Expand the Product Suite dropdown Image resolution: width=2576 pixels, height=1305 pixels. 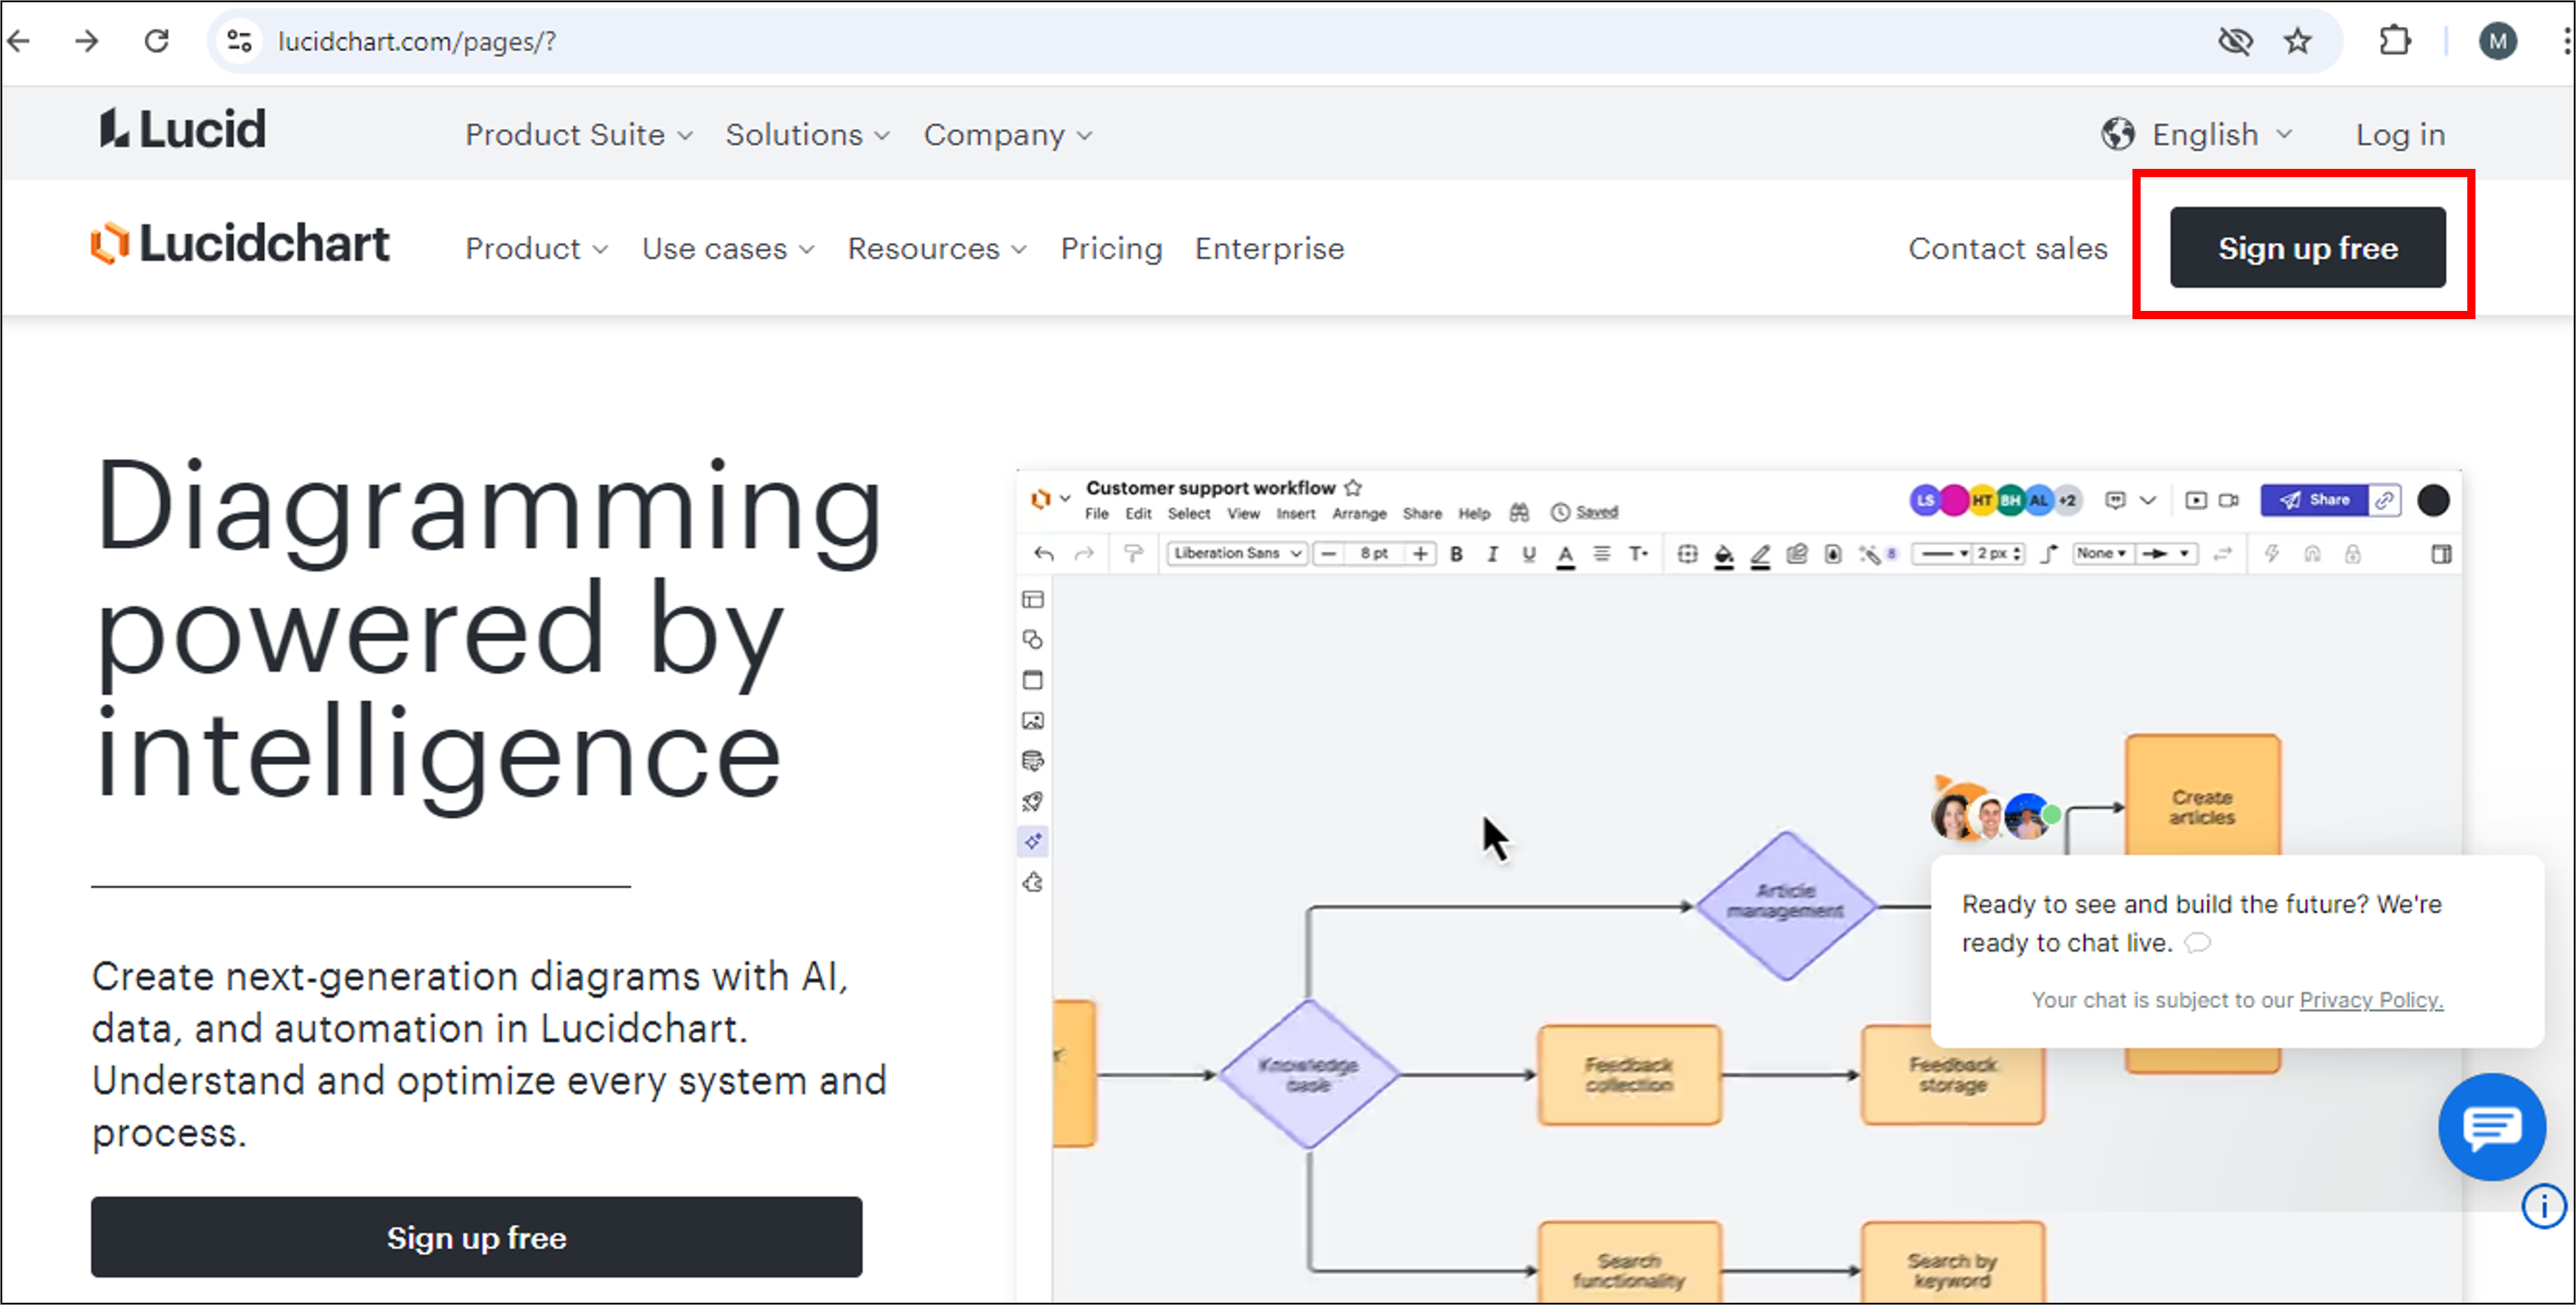click(x=578, y=135)
